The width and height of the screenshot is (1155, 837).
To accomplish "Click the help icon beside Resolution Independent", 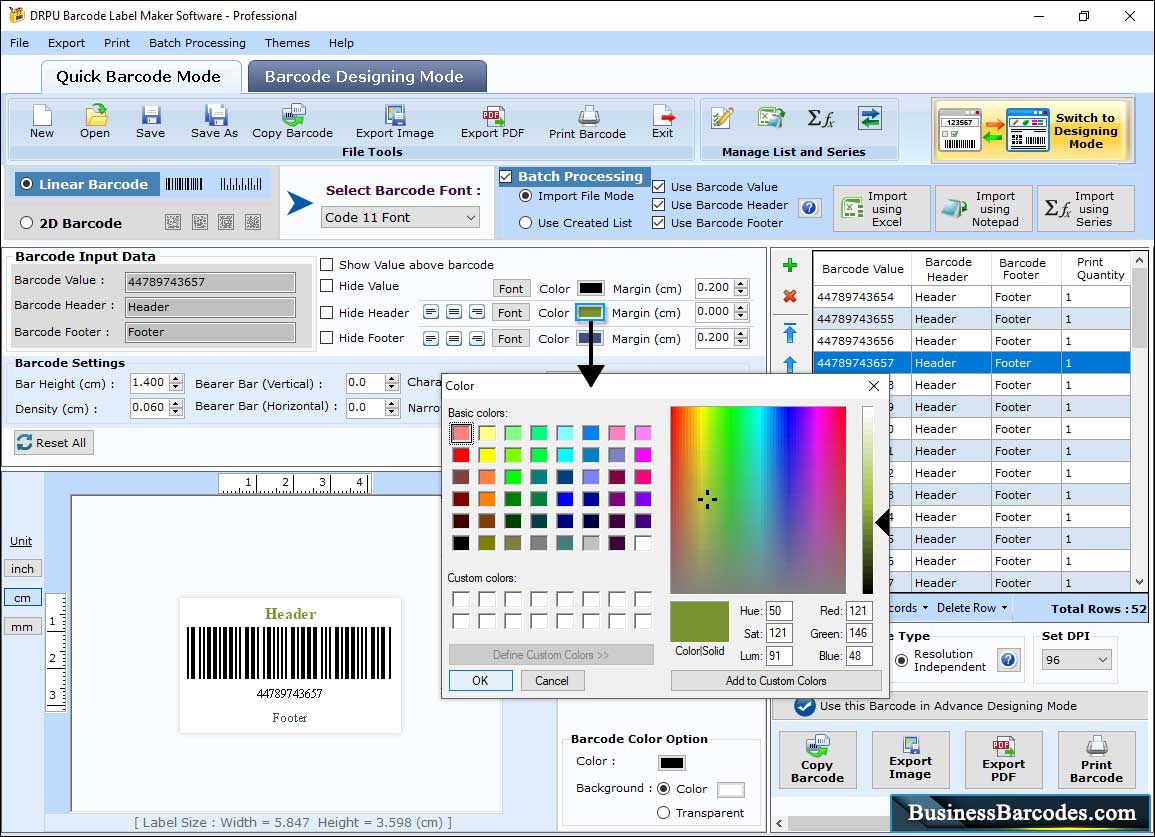I will tap(1008, 659).
